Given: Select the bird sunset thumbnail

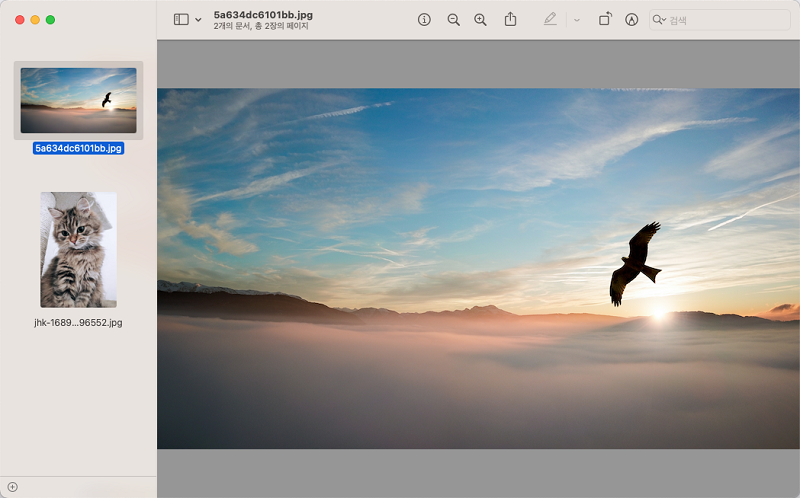Looking at the screenshot, I should tap(78, 100).
